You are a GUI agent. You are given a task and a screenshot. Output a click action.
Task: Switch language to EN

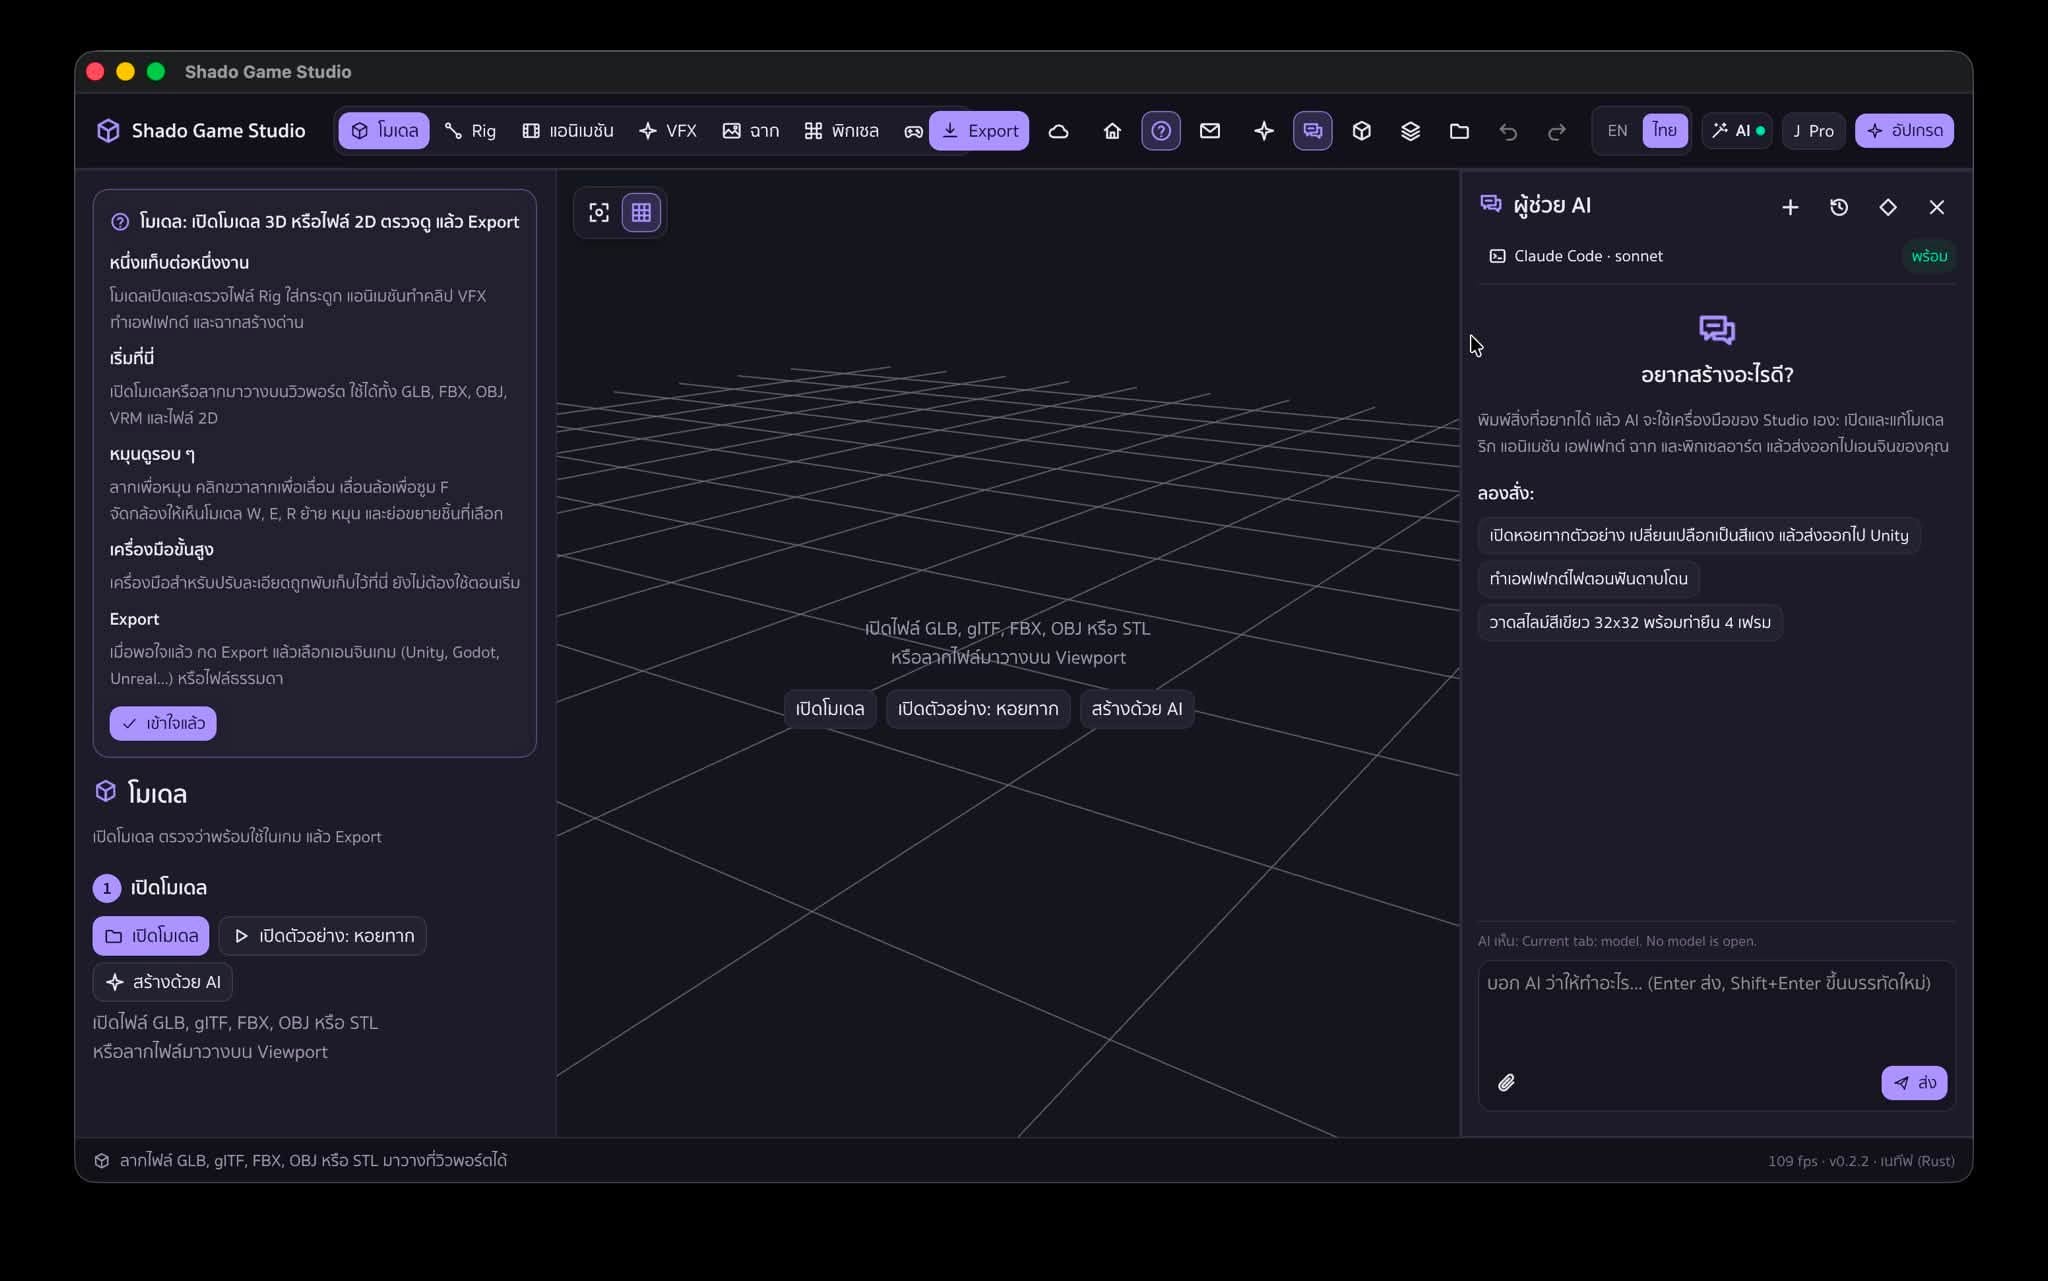[x=1618, y=131]
